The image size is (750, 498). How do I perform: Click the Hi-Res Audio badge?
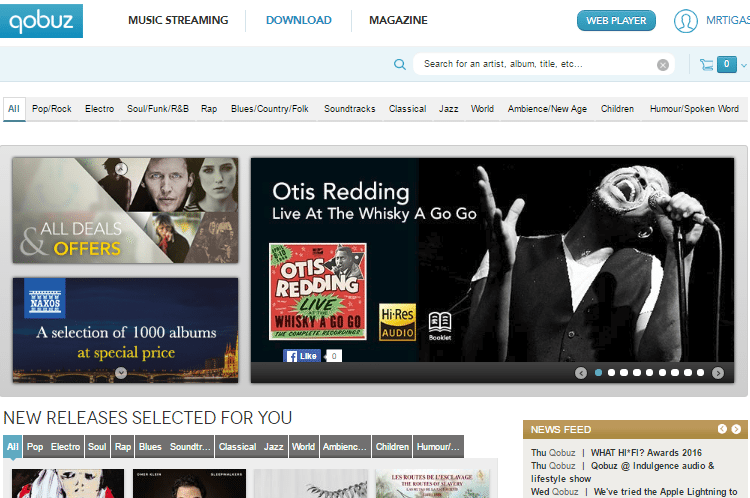397,322
